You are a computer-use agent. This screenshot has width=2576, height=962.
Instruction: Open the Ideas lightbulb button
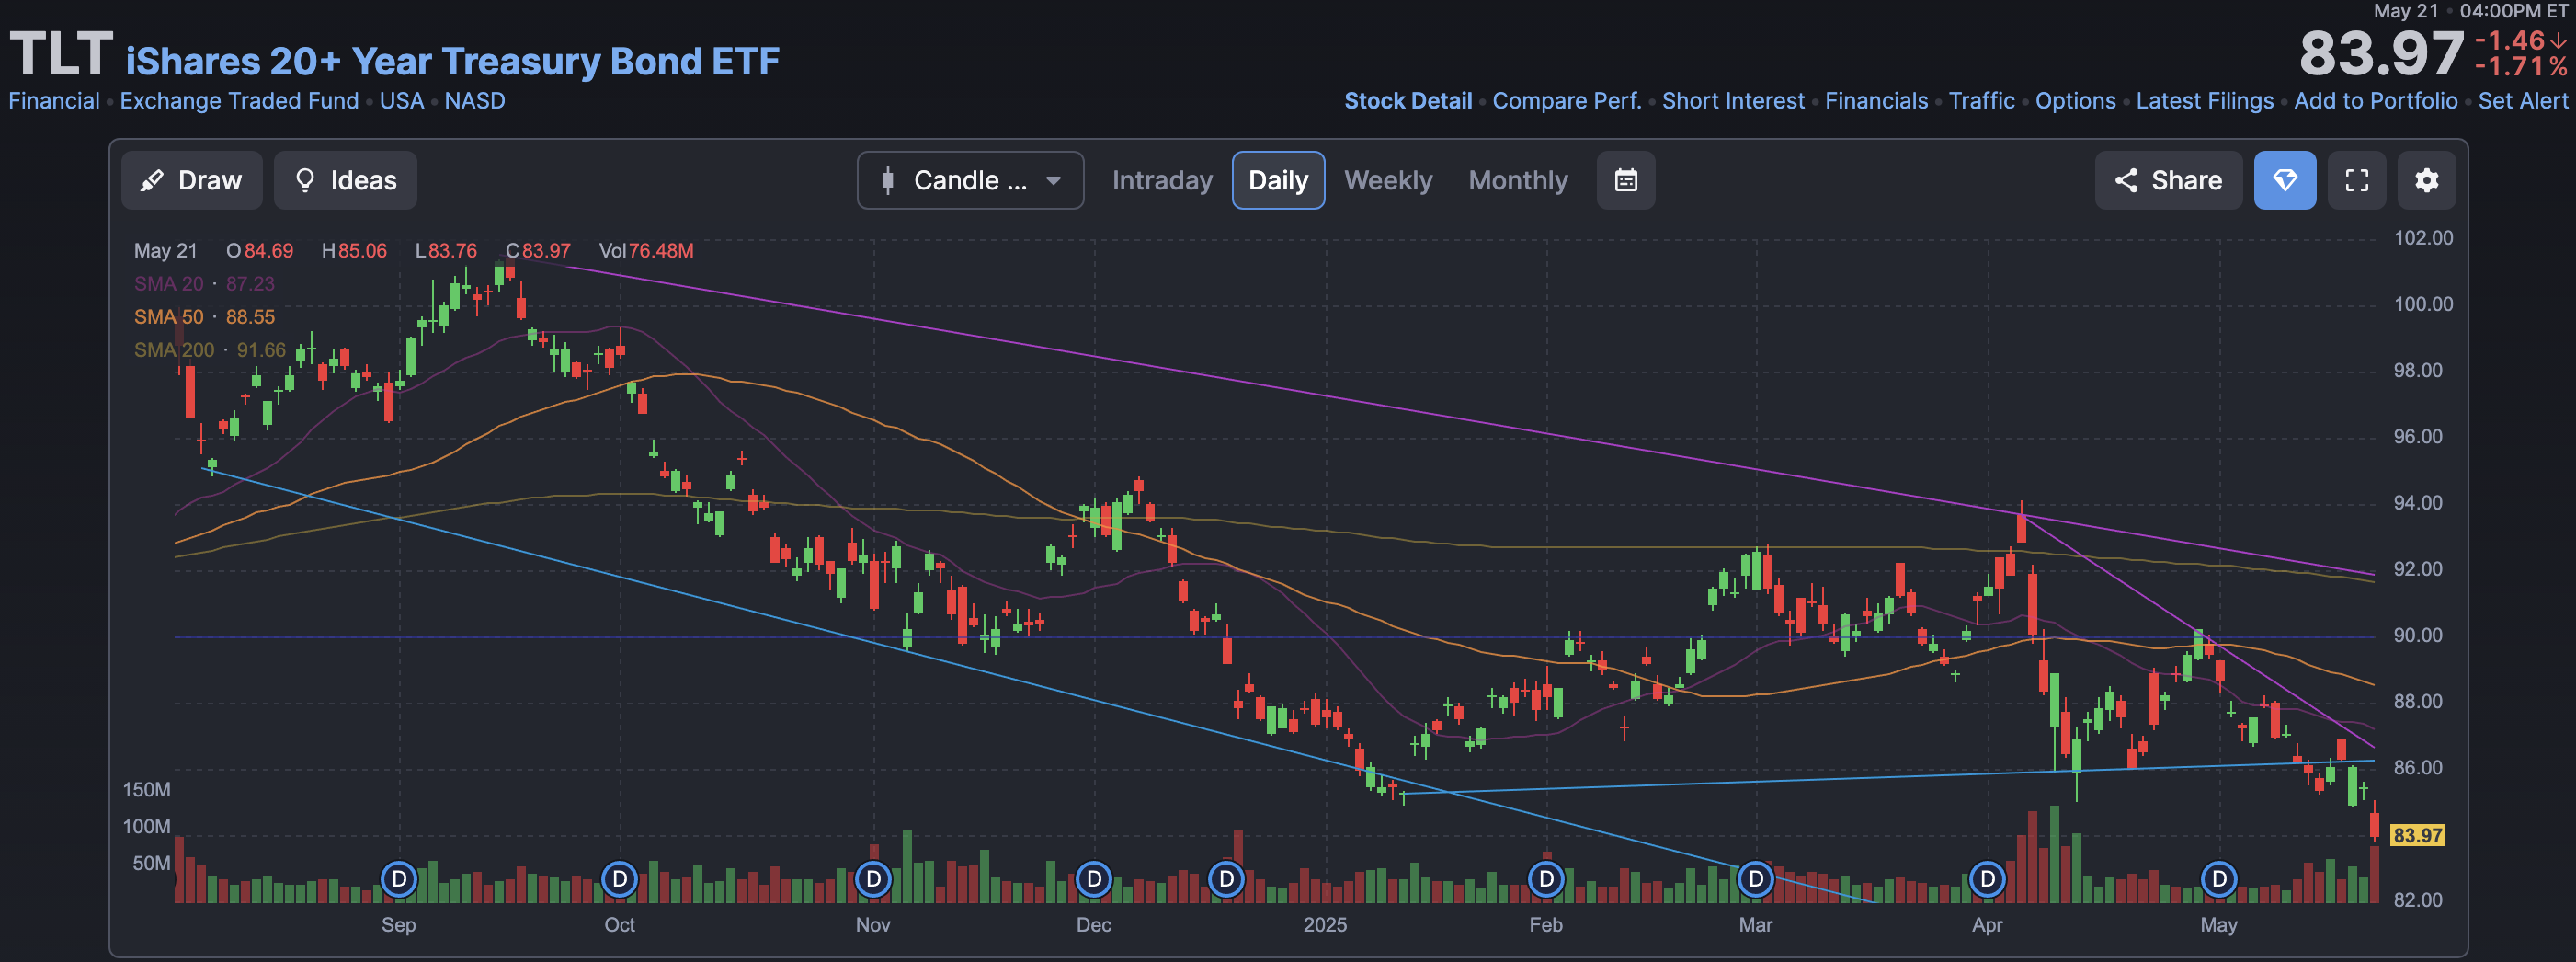pyautogui.click(x=345, y=180)
